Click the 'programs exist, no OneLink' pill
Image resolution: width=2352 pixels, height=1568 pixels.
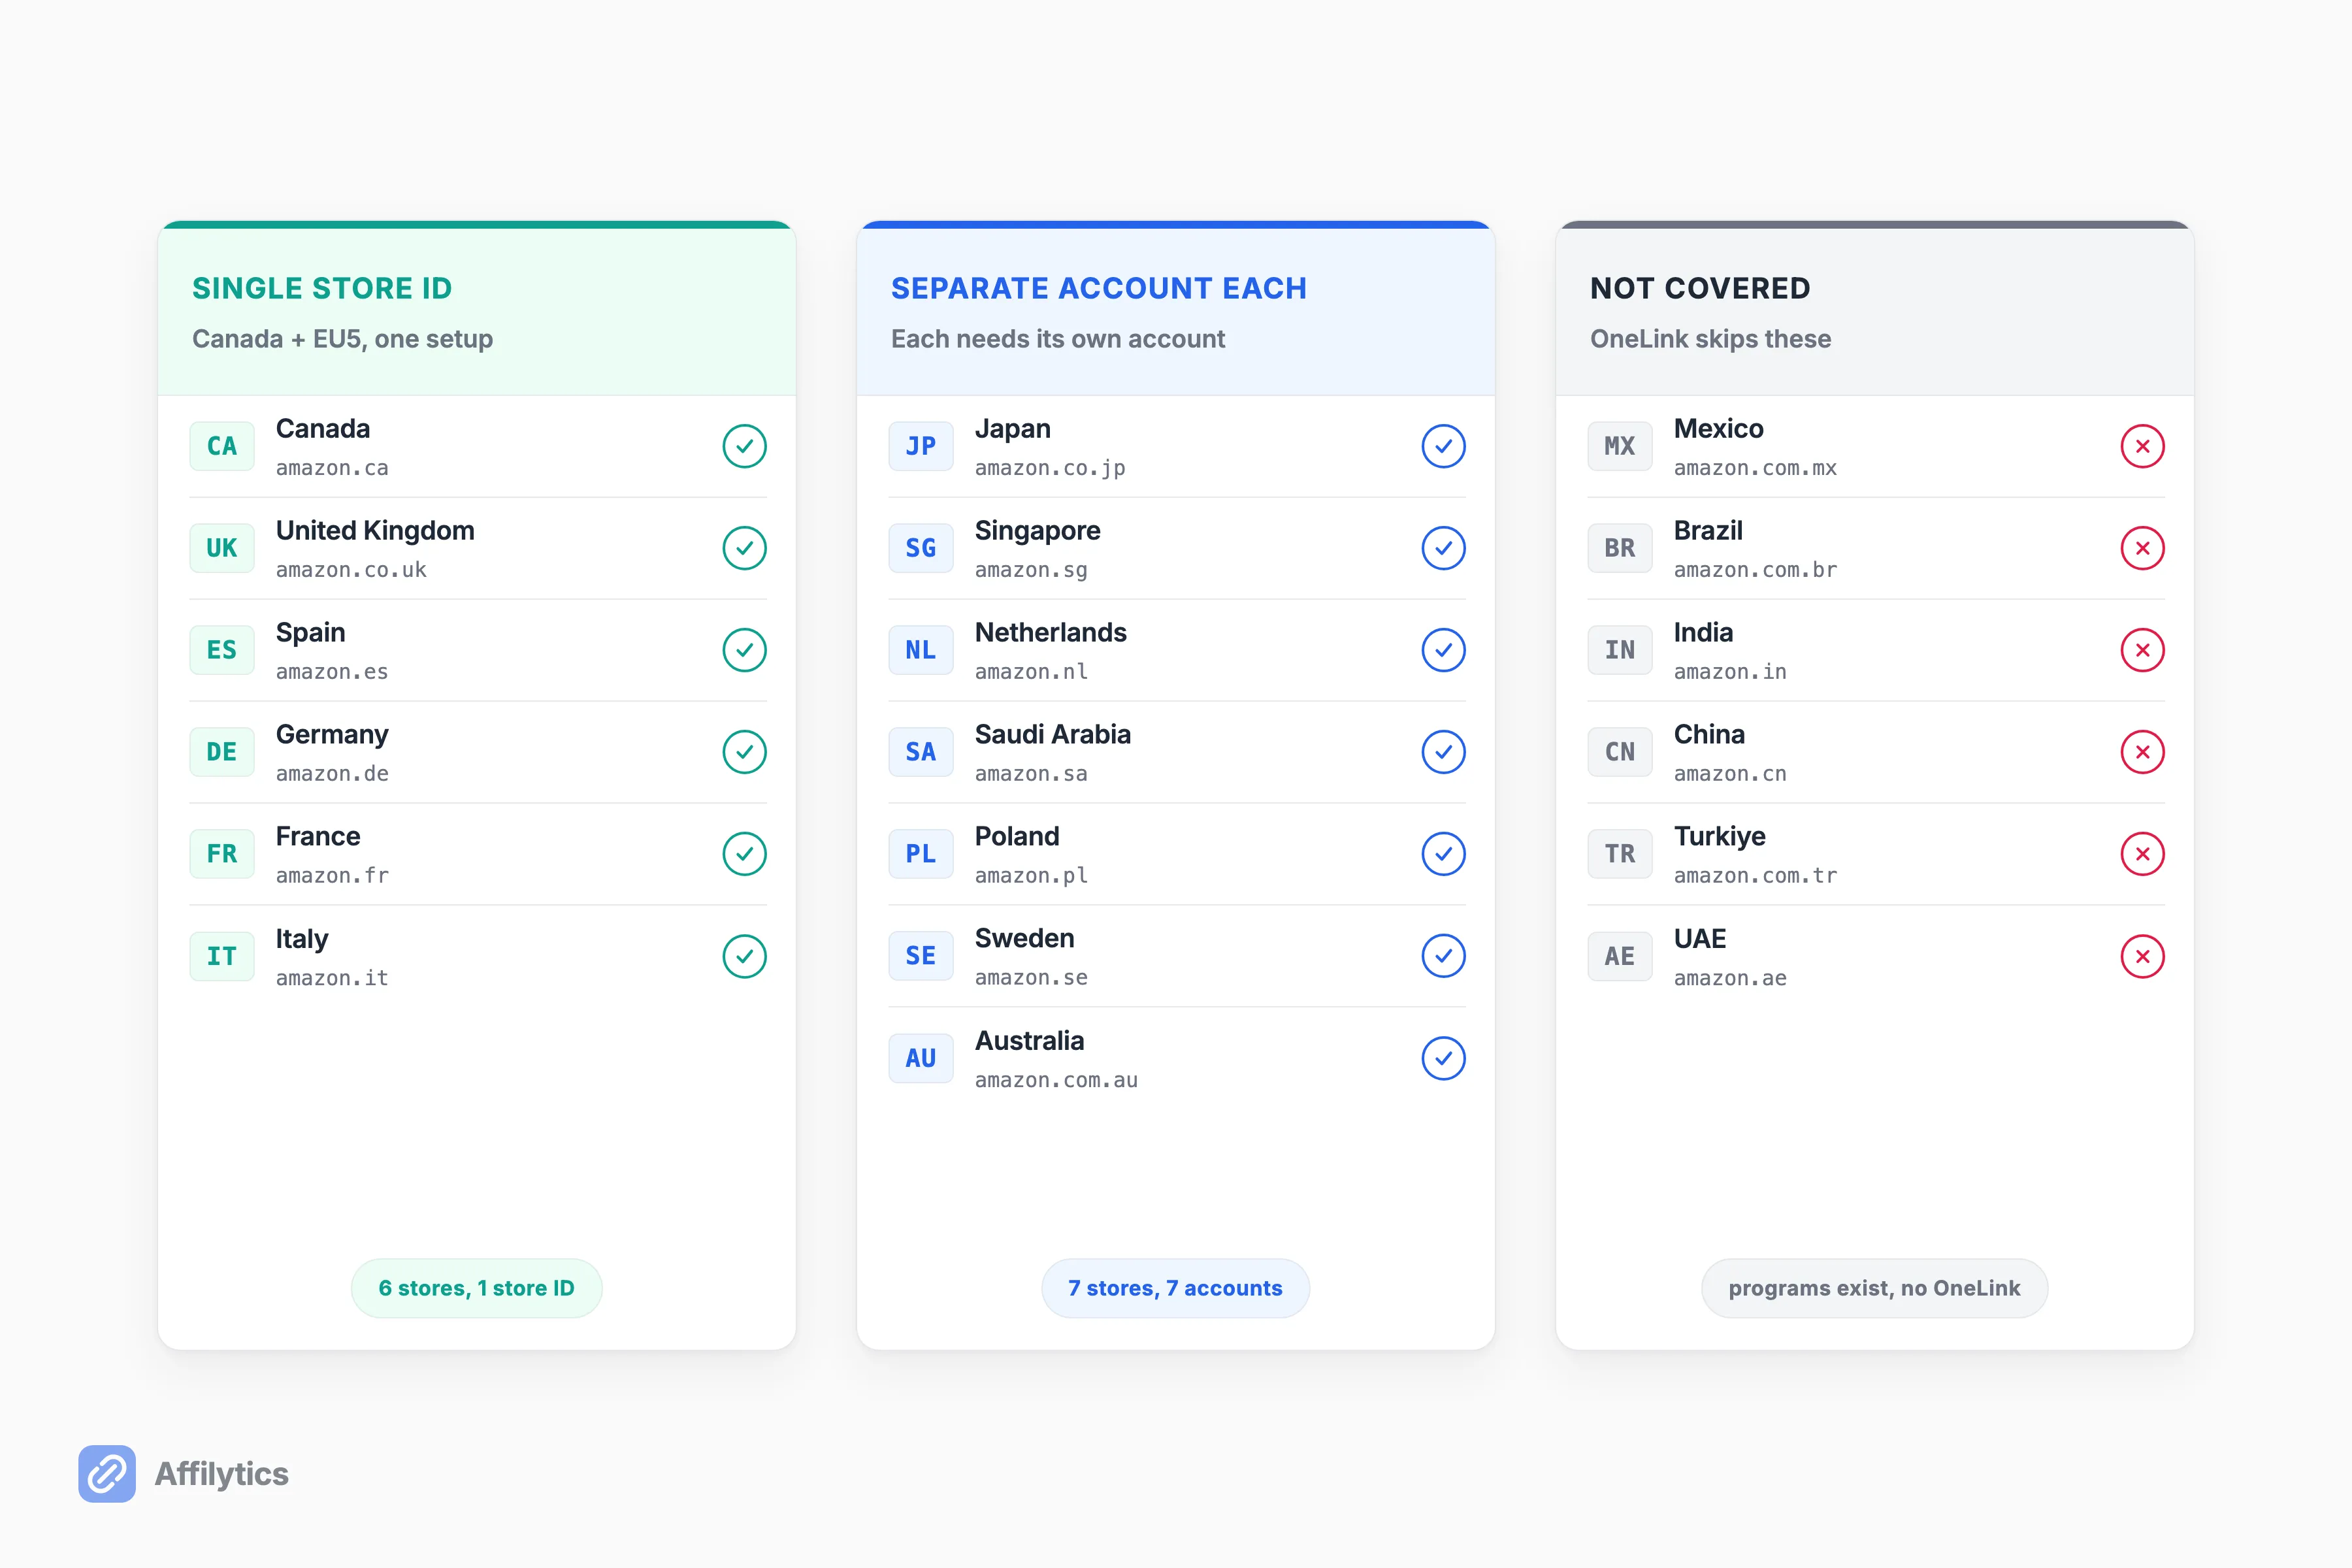(x=1875, y=1288)
